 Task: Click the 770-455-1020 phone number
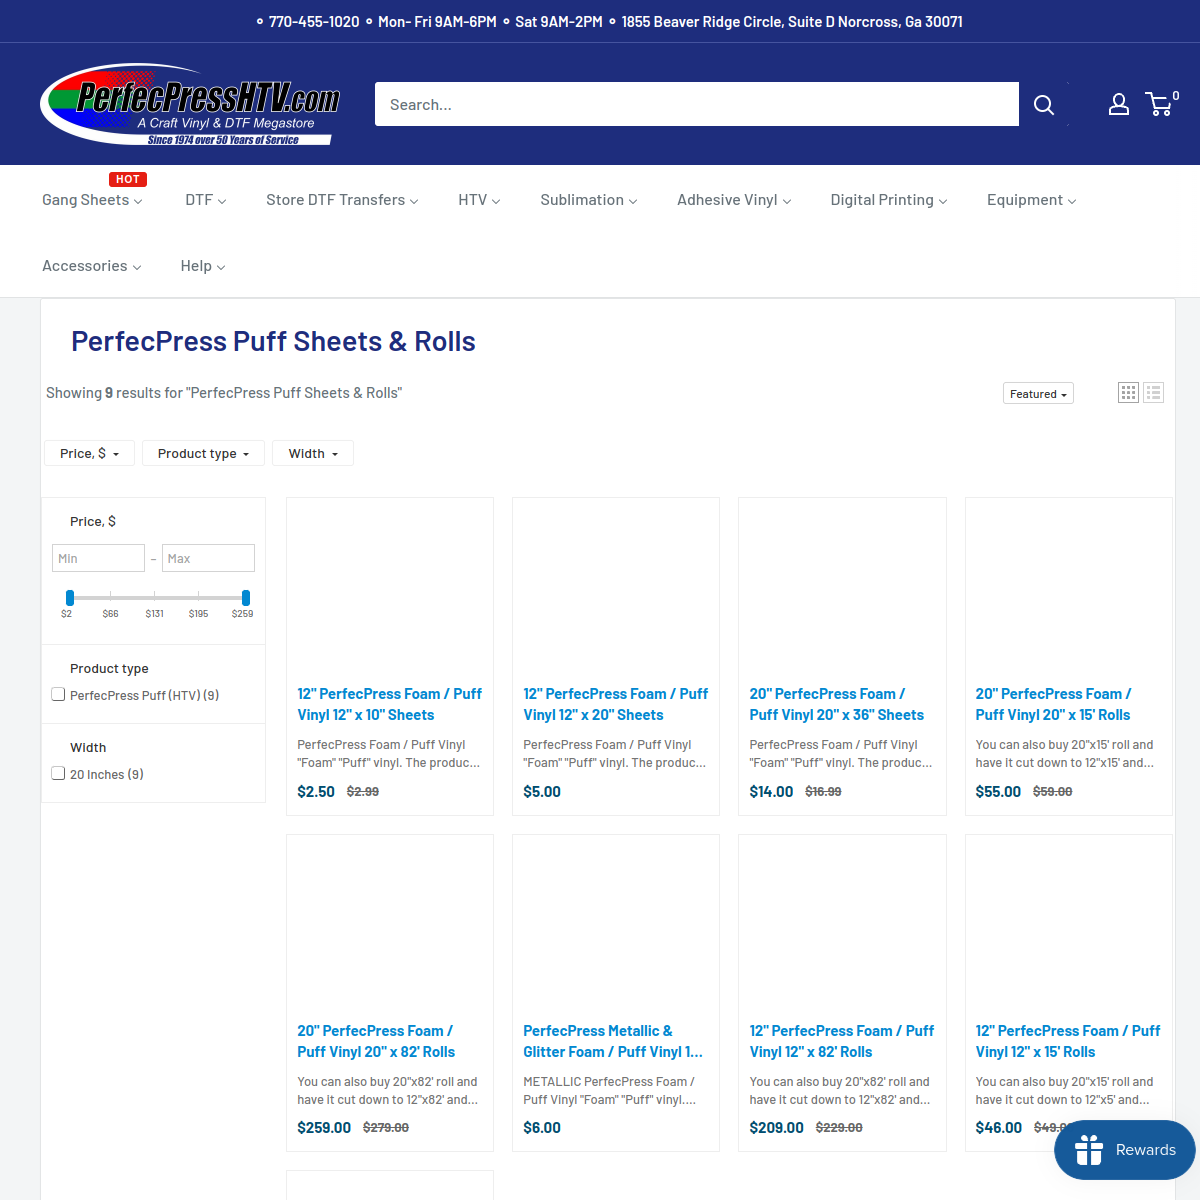pos(314,22)
